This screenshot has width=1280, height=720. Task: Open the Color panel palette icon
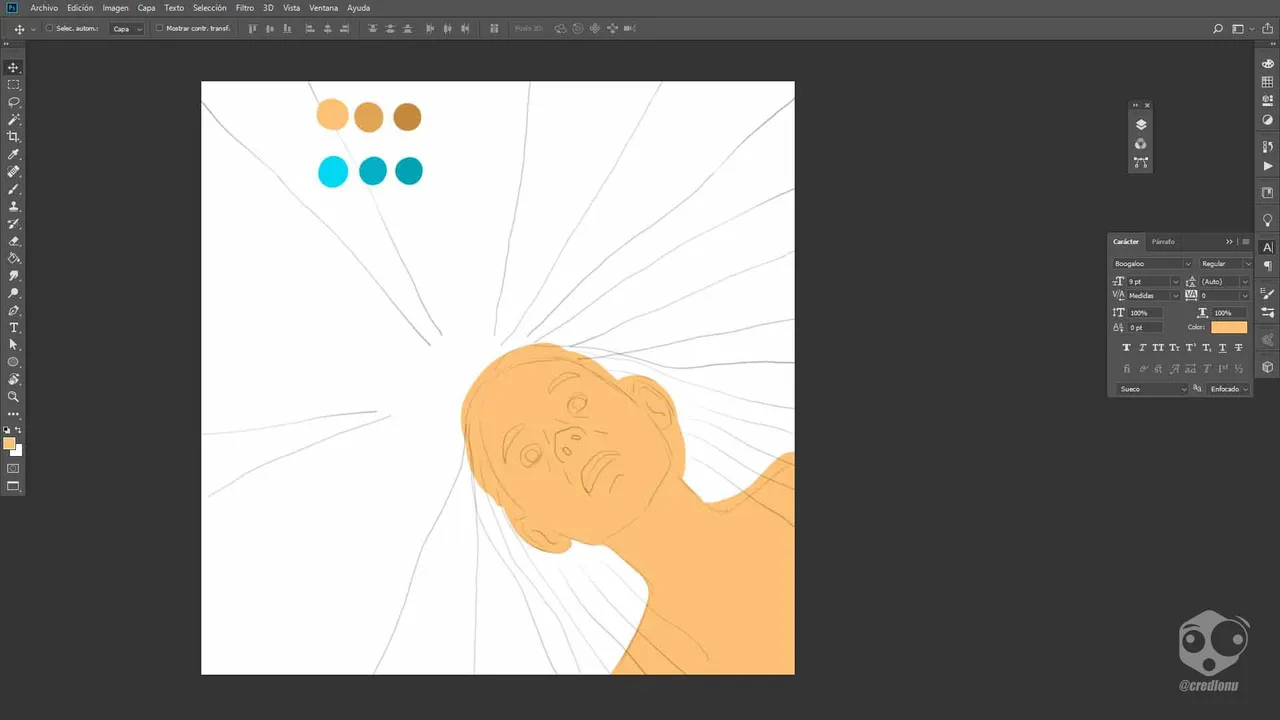point(1268,64)
